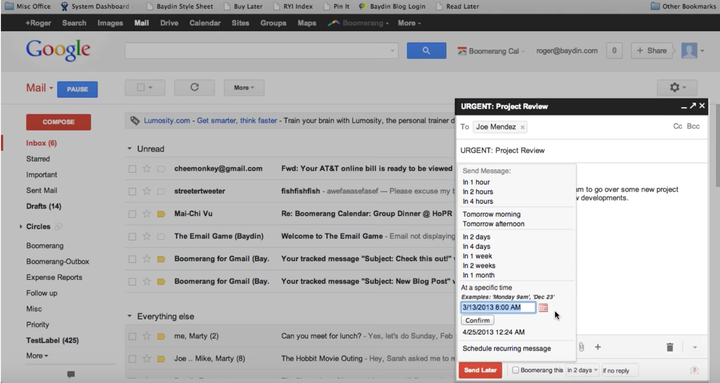Screen dimensions: 720x383
Task: Open the settings gear menu
Action: pyautogui.click(x=677, y=87)
